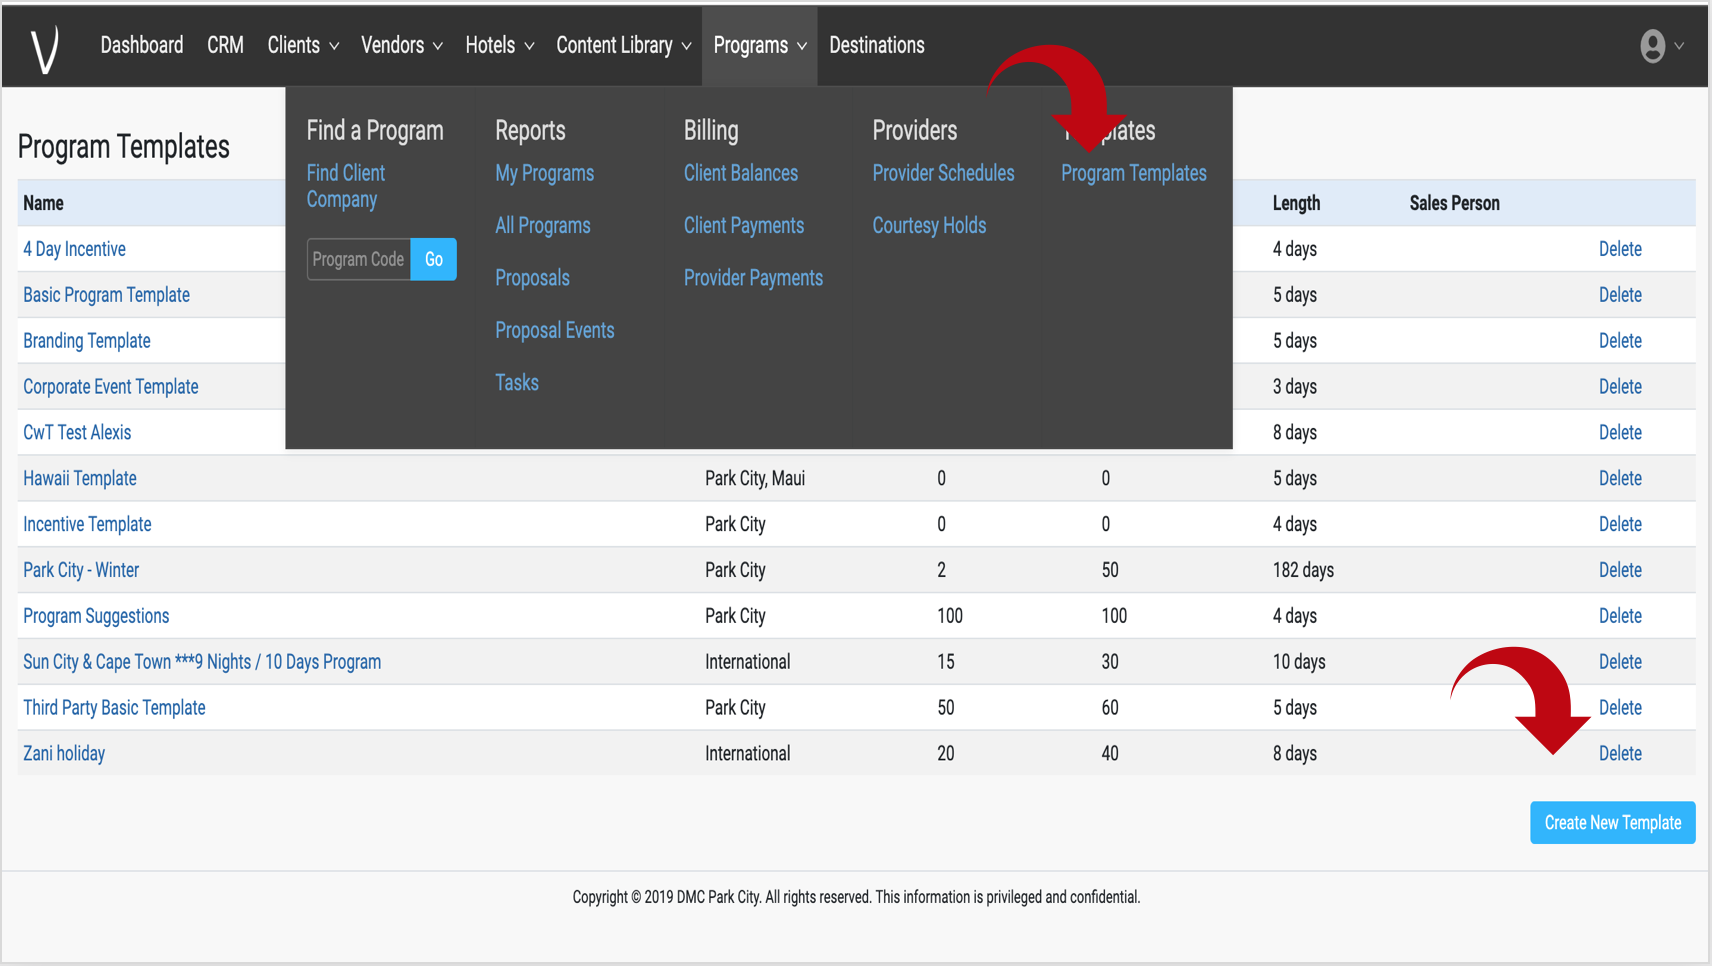Delete the Incentive Template row

(1620, 524)
